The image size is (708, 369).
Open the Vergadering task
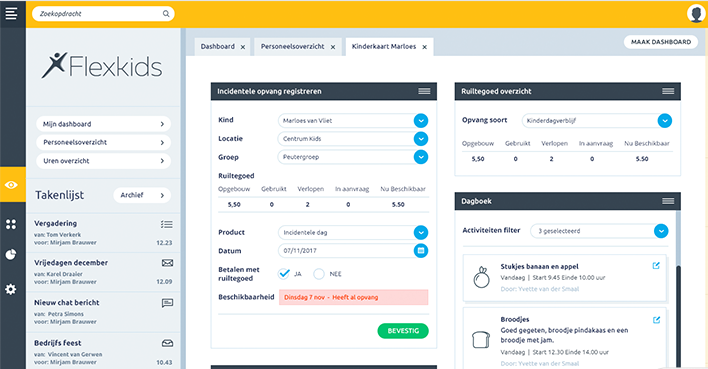point(103,233)
